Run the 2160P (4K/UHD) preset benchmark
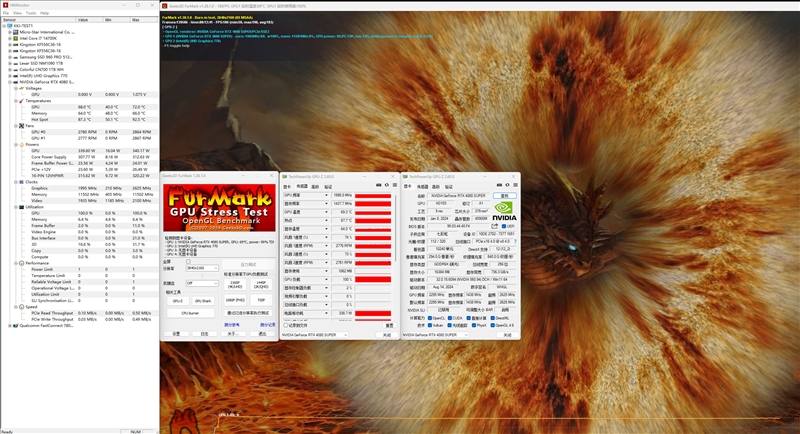The image size is (800, 434). click(235, 284)
